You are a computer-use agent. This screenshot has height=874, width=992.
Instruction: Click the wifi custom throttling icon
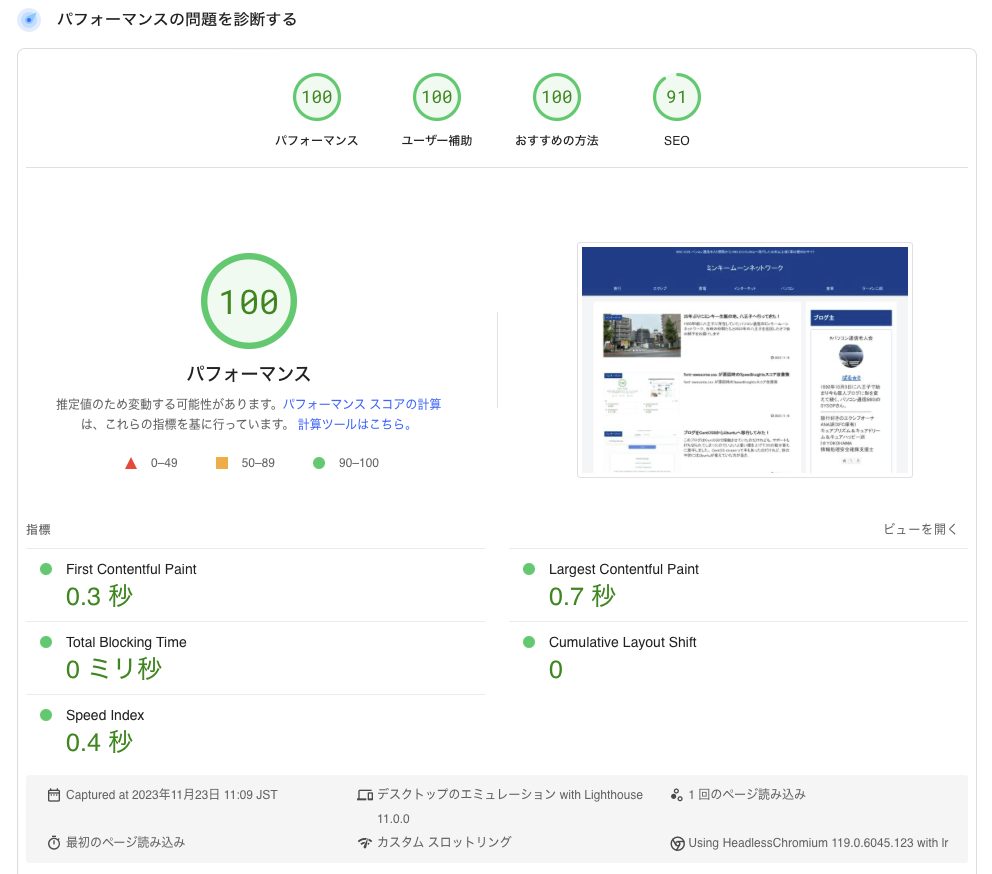[365, 843]
